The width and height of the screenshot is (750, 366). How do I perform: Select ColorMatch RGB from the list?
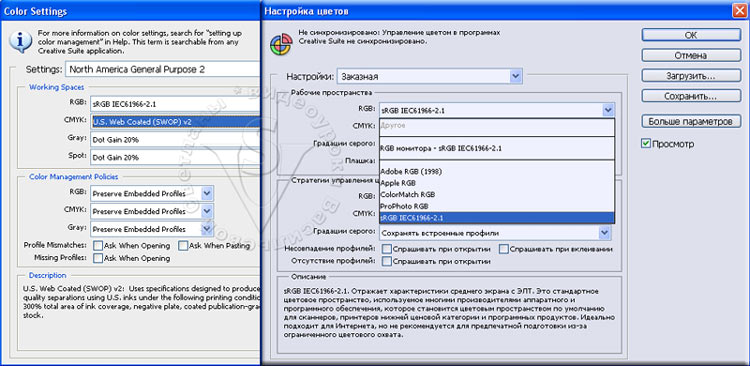(x=496, y=195)
